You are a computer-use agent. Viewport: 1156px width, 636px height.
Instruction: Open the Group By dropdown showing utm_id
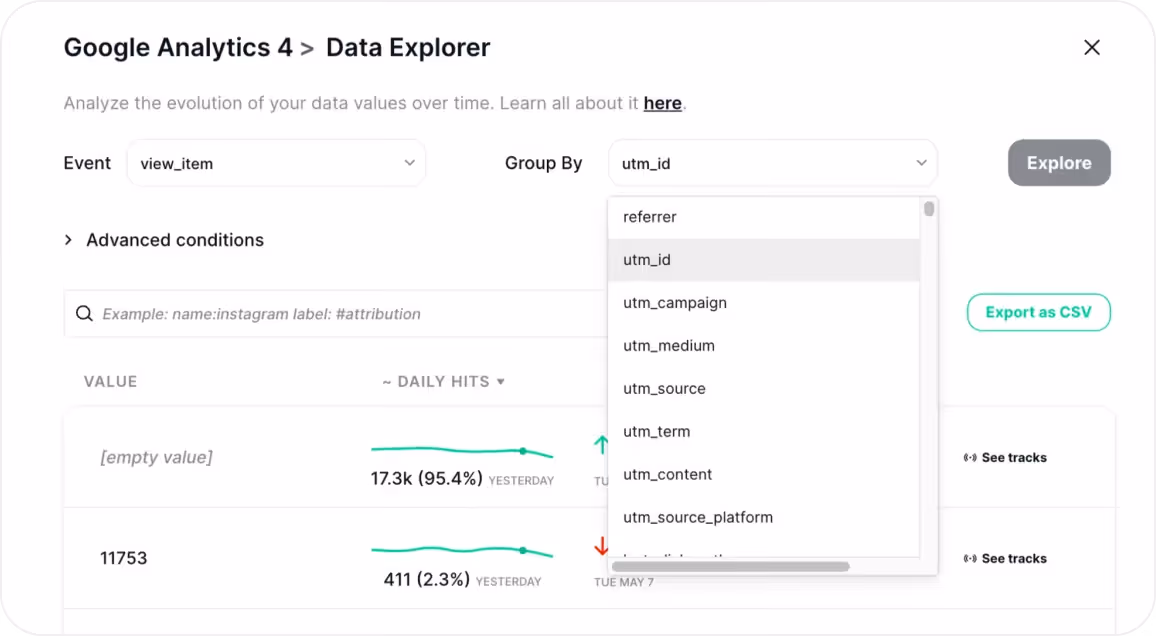[773, 163]
